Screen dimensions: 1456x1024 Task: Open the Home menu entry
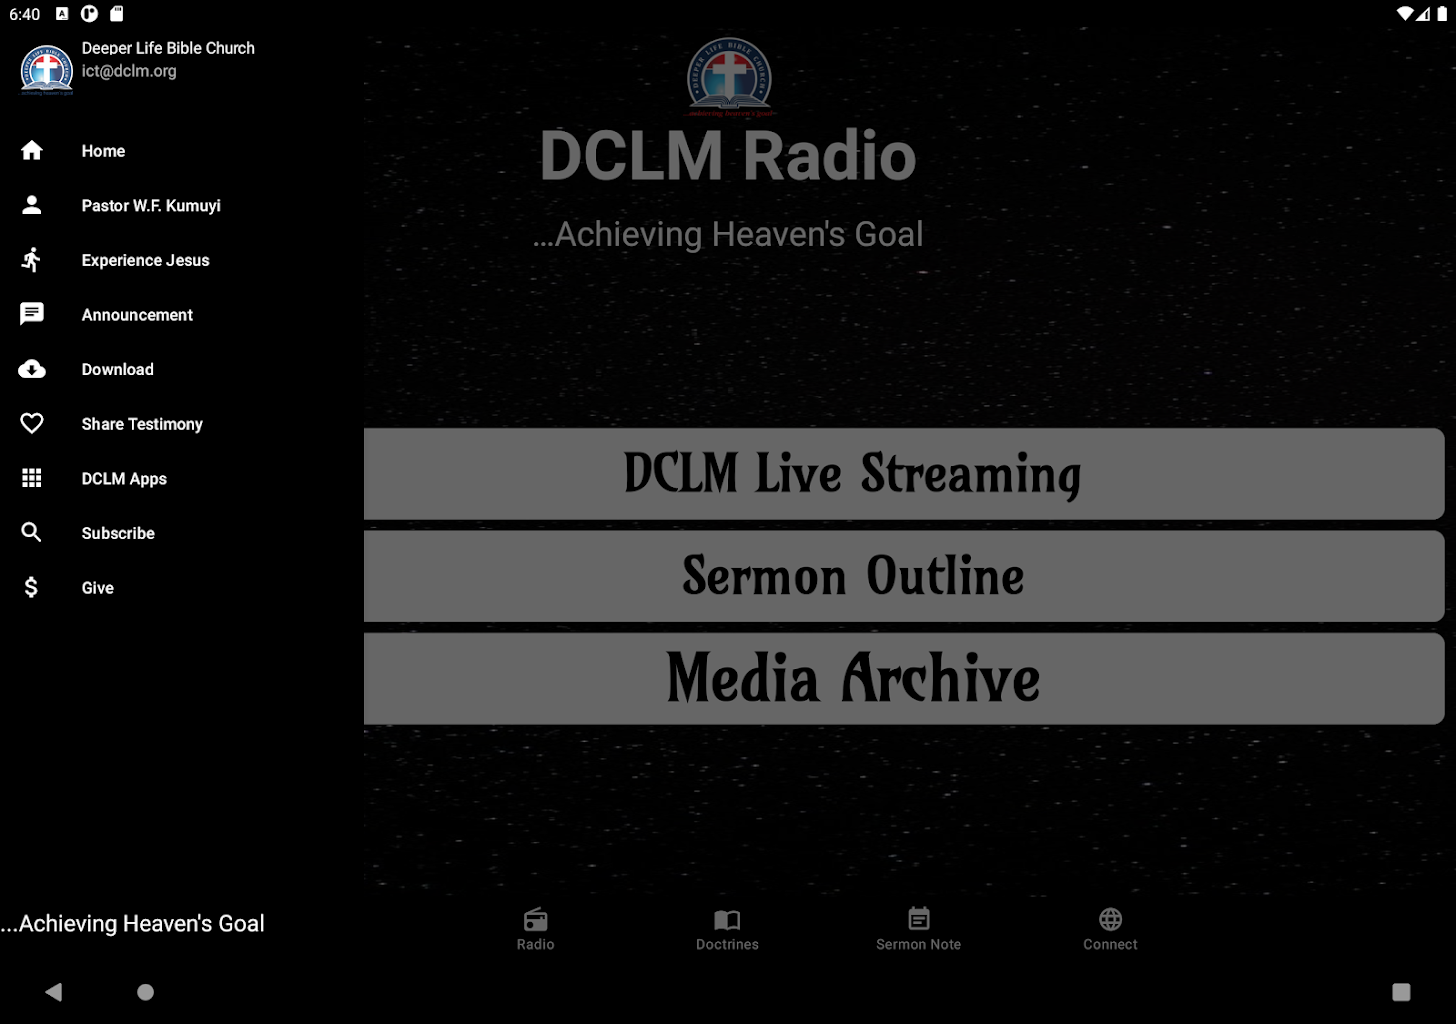click(182, 151)
